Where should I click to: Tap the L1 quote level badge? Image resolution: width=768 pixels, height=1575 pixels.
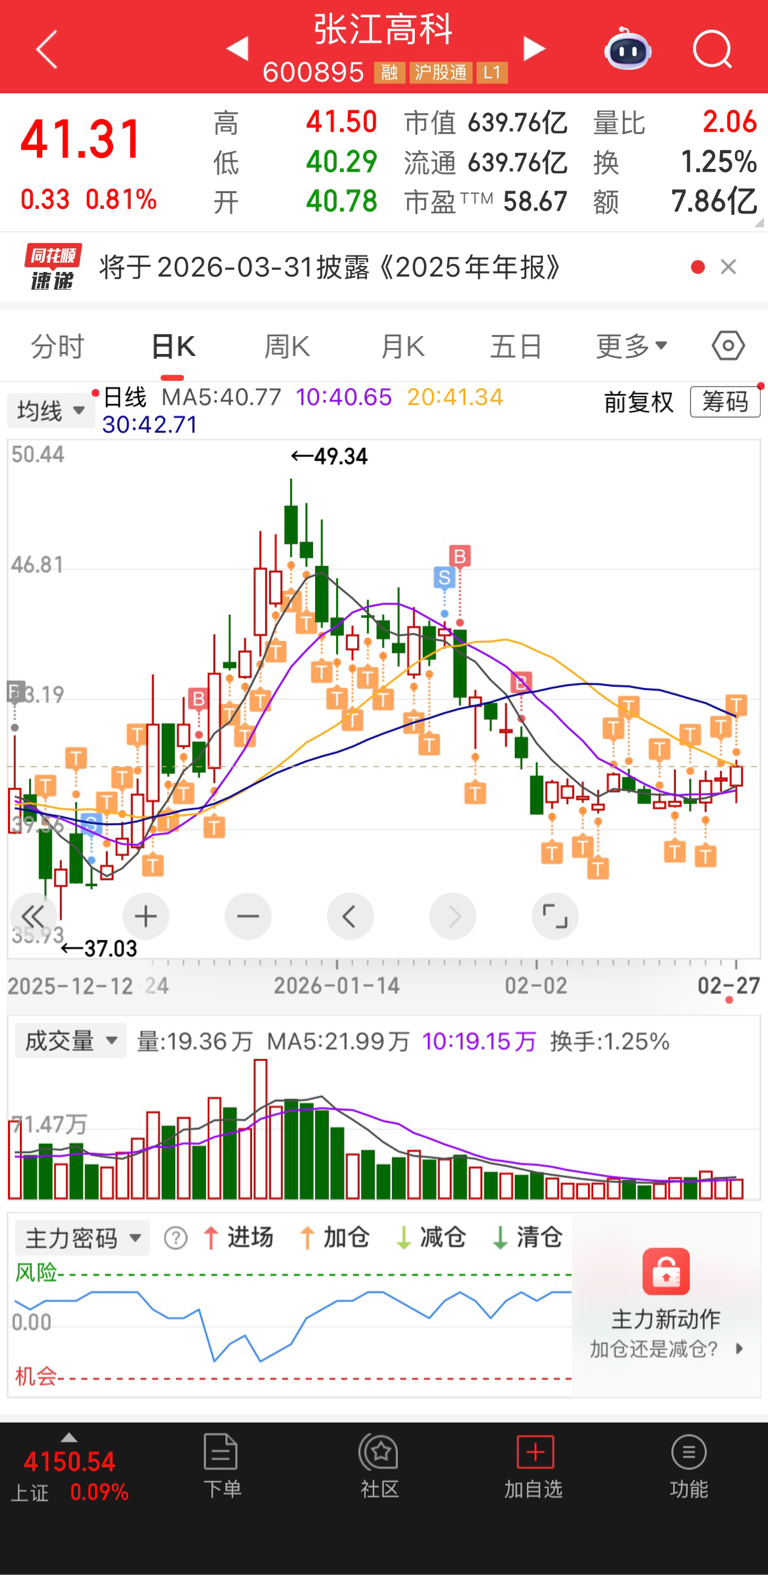pos(491,73)
